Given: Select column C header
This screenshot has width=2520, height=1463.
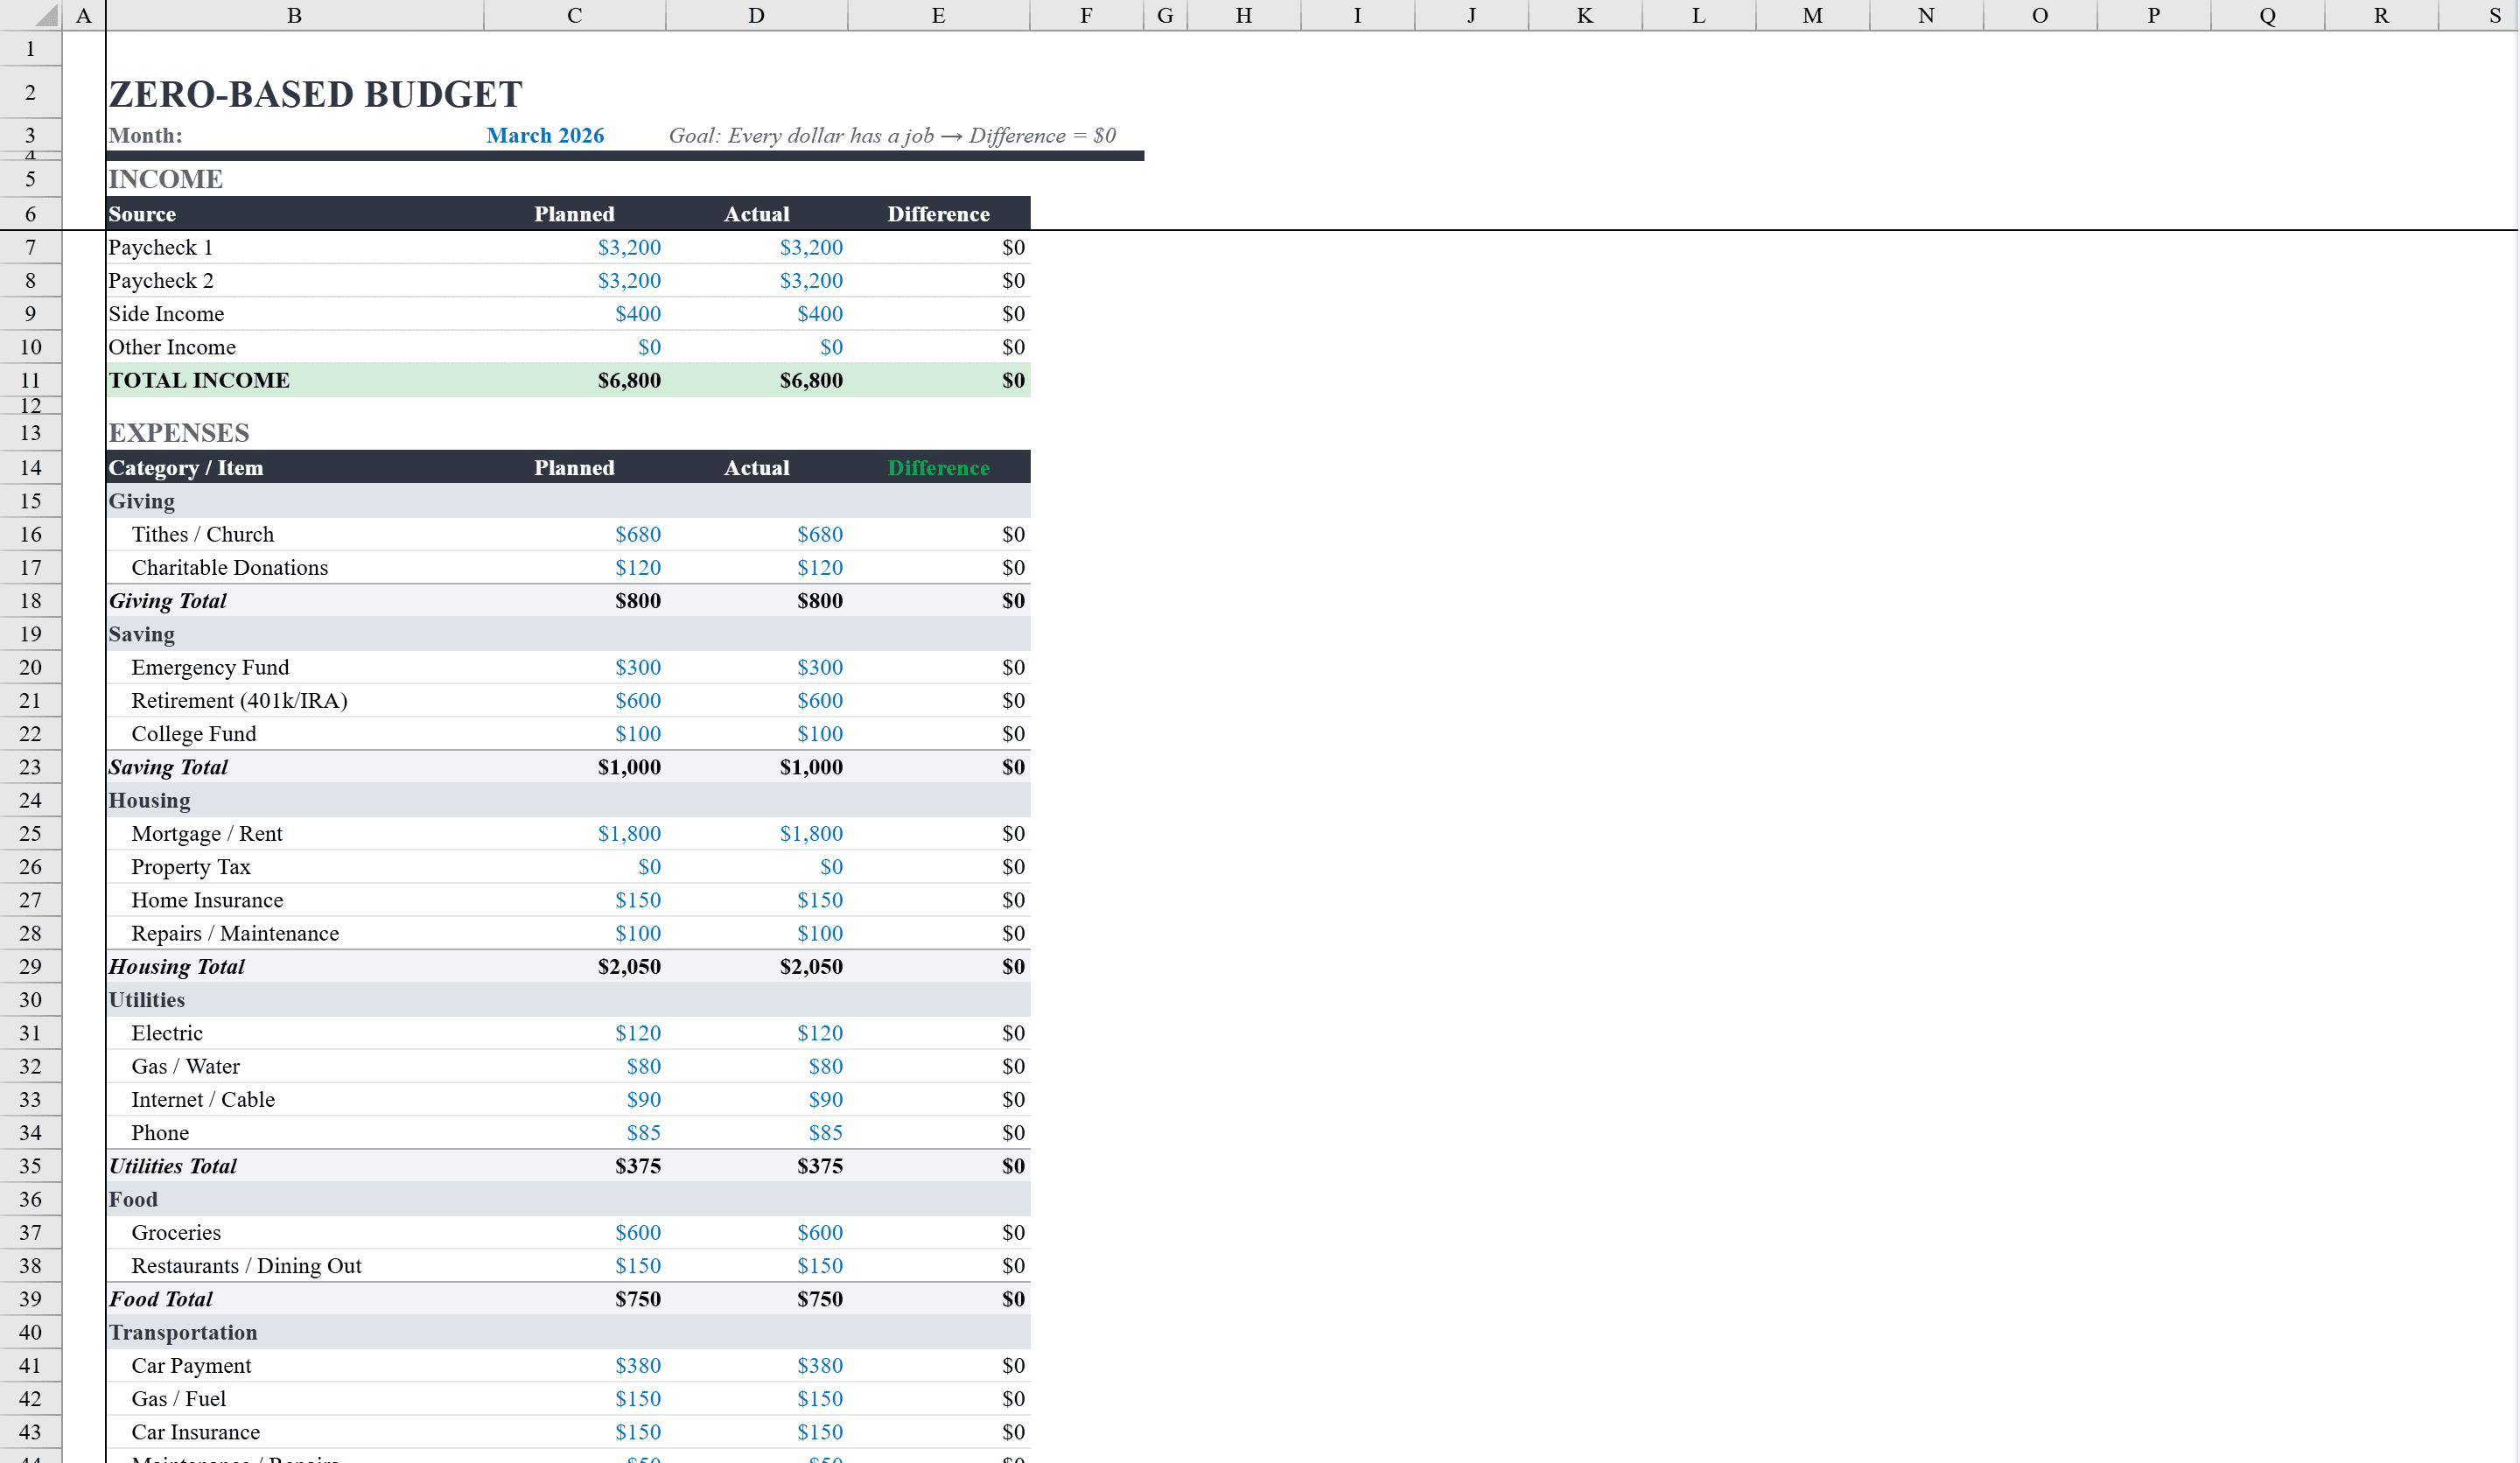Looking at the screenshot, I should point(573,15).
